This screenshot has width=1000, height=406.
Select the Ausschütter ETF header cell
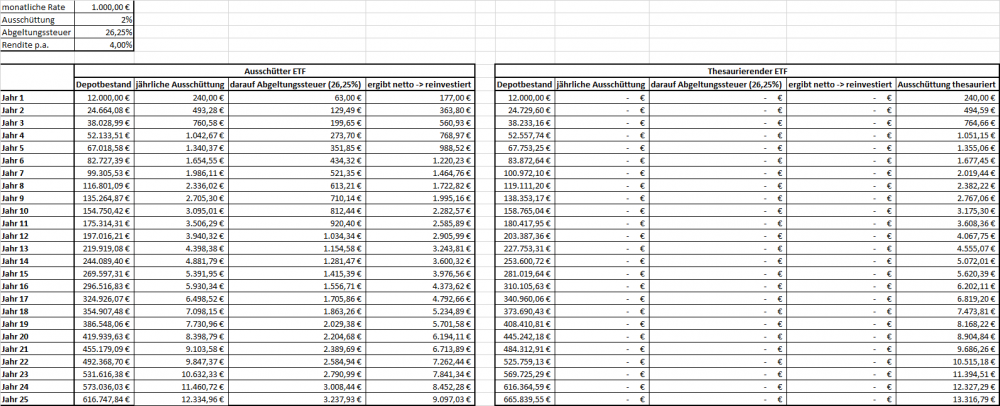[275, 71]
